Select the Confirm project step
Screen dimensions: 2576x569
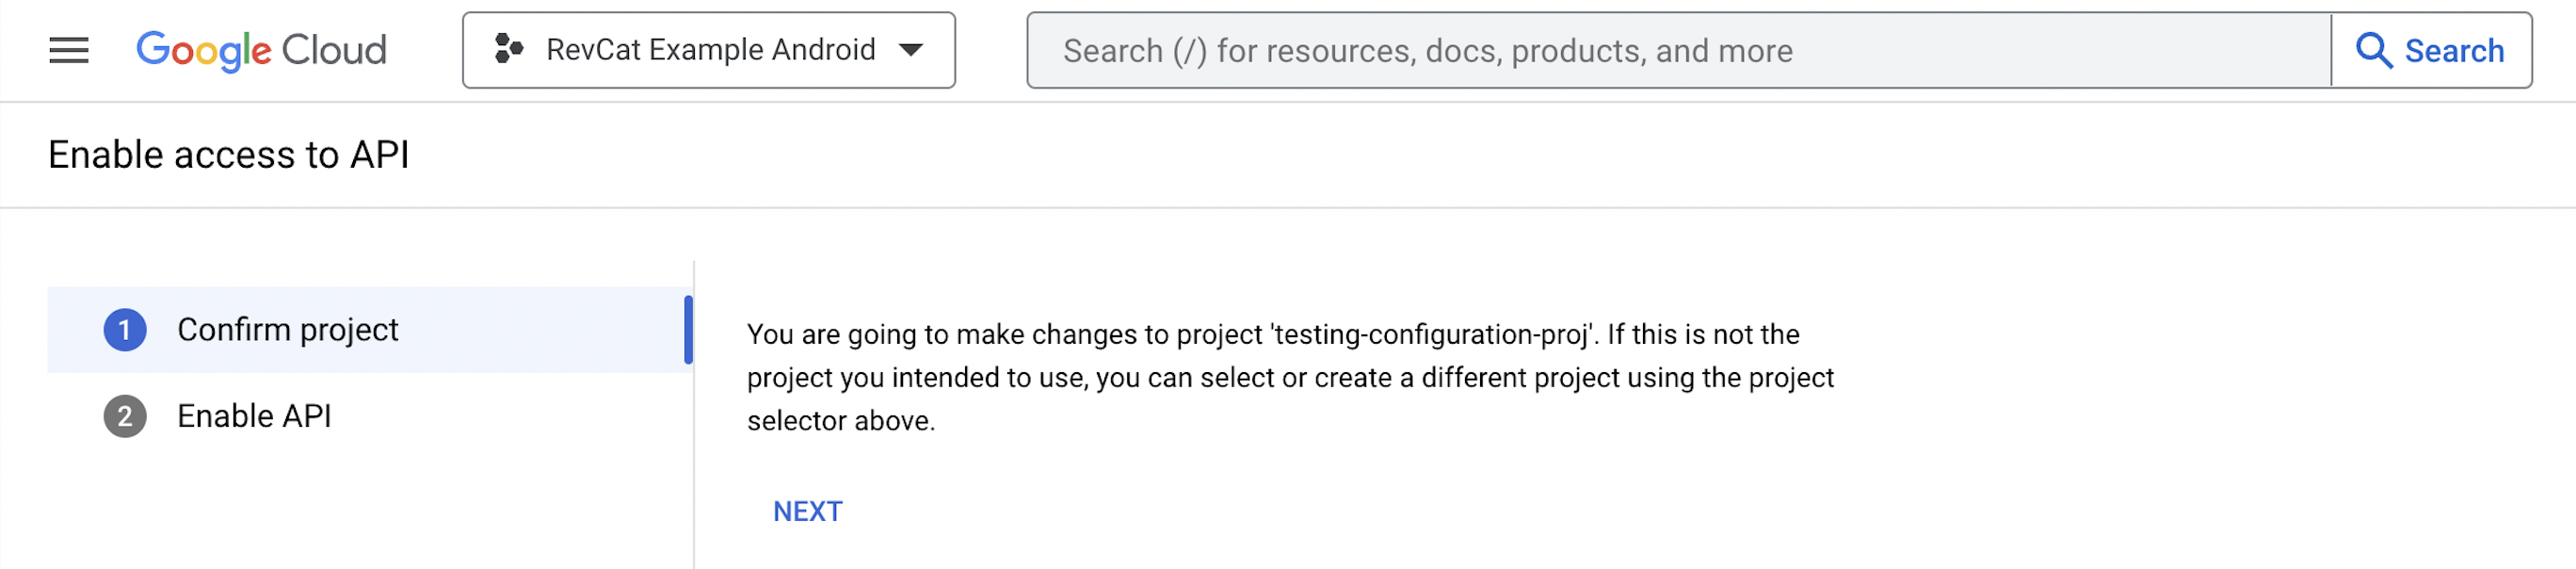click(288, 330)
